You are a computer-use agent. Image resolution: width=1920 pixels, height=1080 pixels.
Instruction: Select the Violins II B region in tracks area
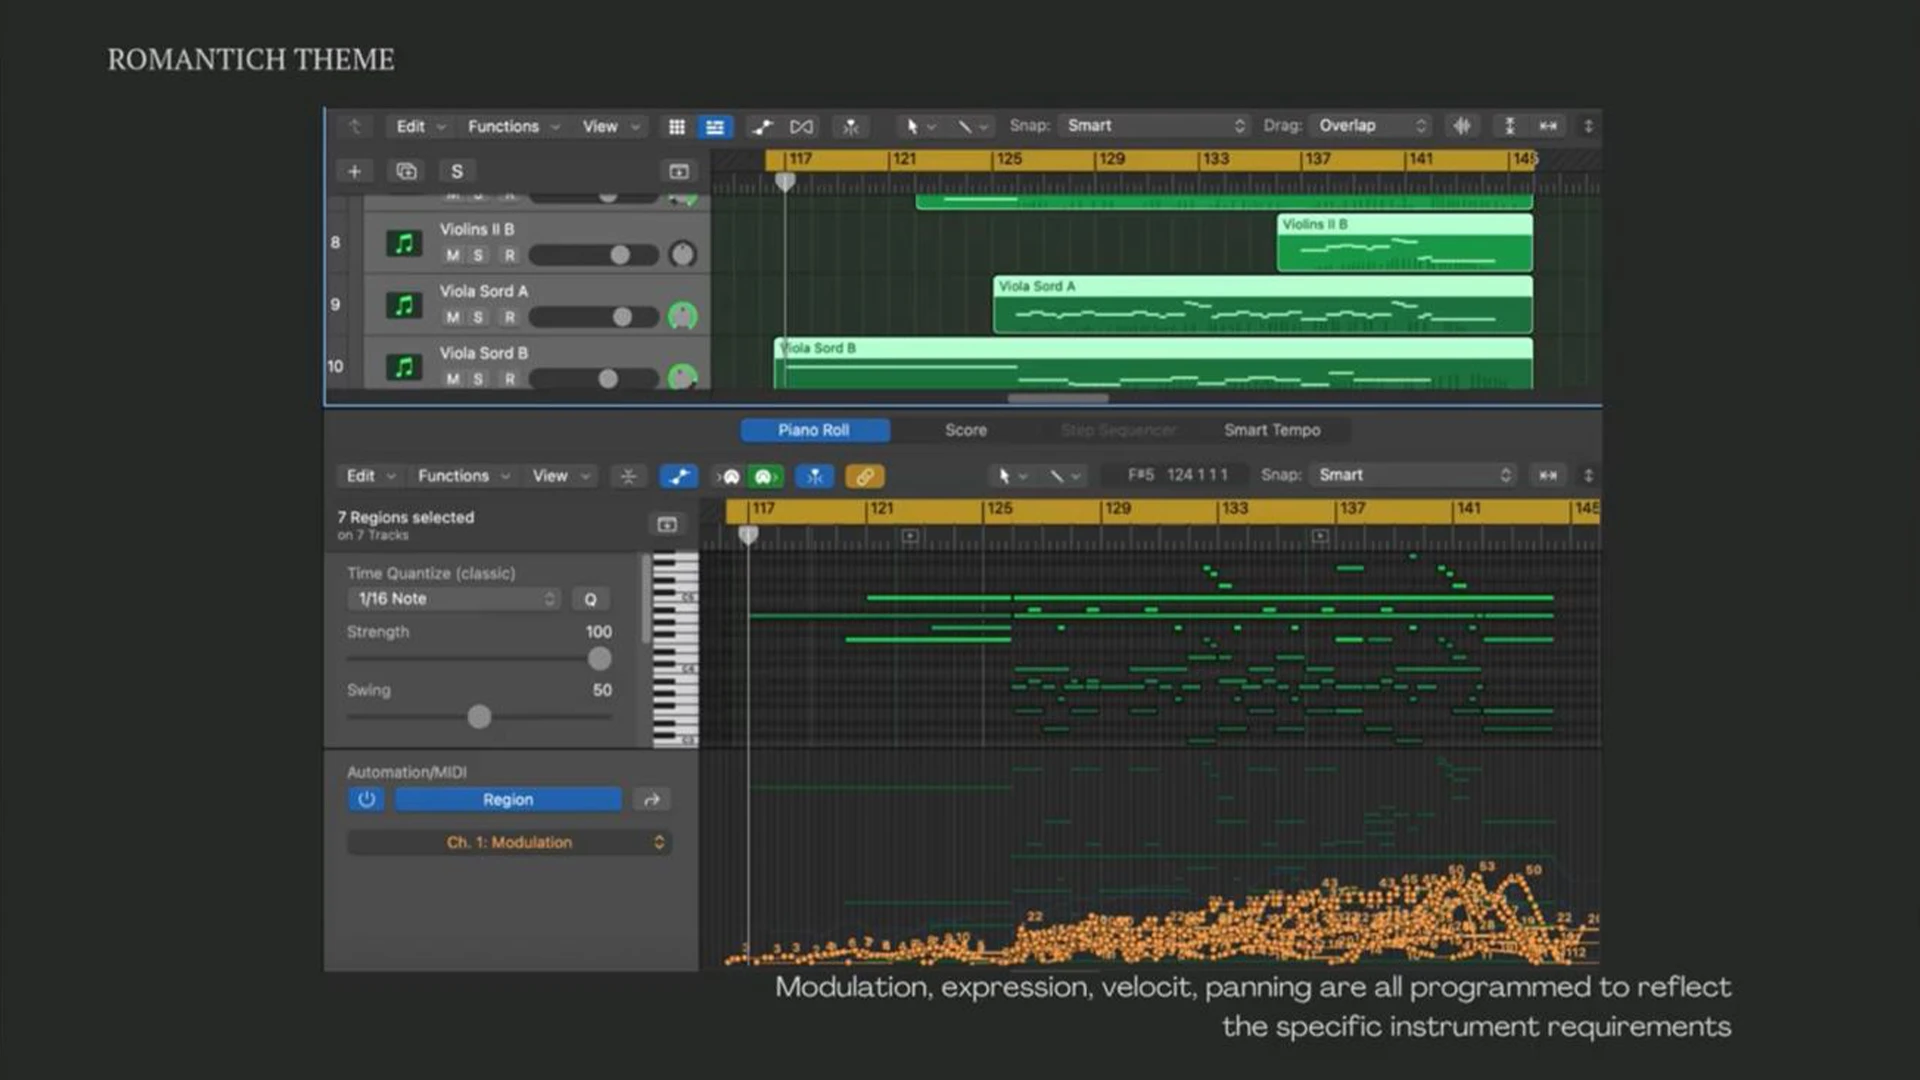[1404, 243]
